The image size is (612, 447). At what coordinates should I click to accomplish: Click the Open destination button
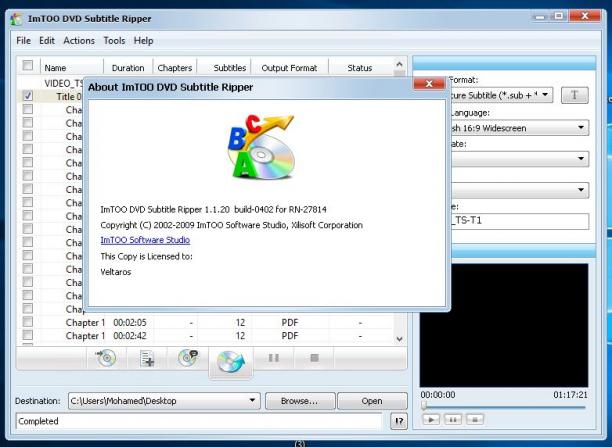coord(372,401)
